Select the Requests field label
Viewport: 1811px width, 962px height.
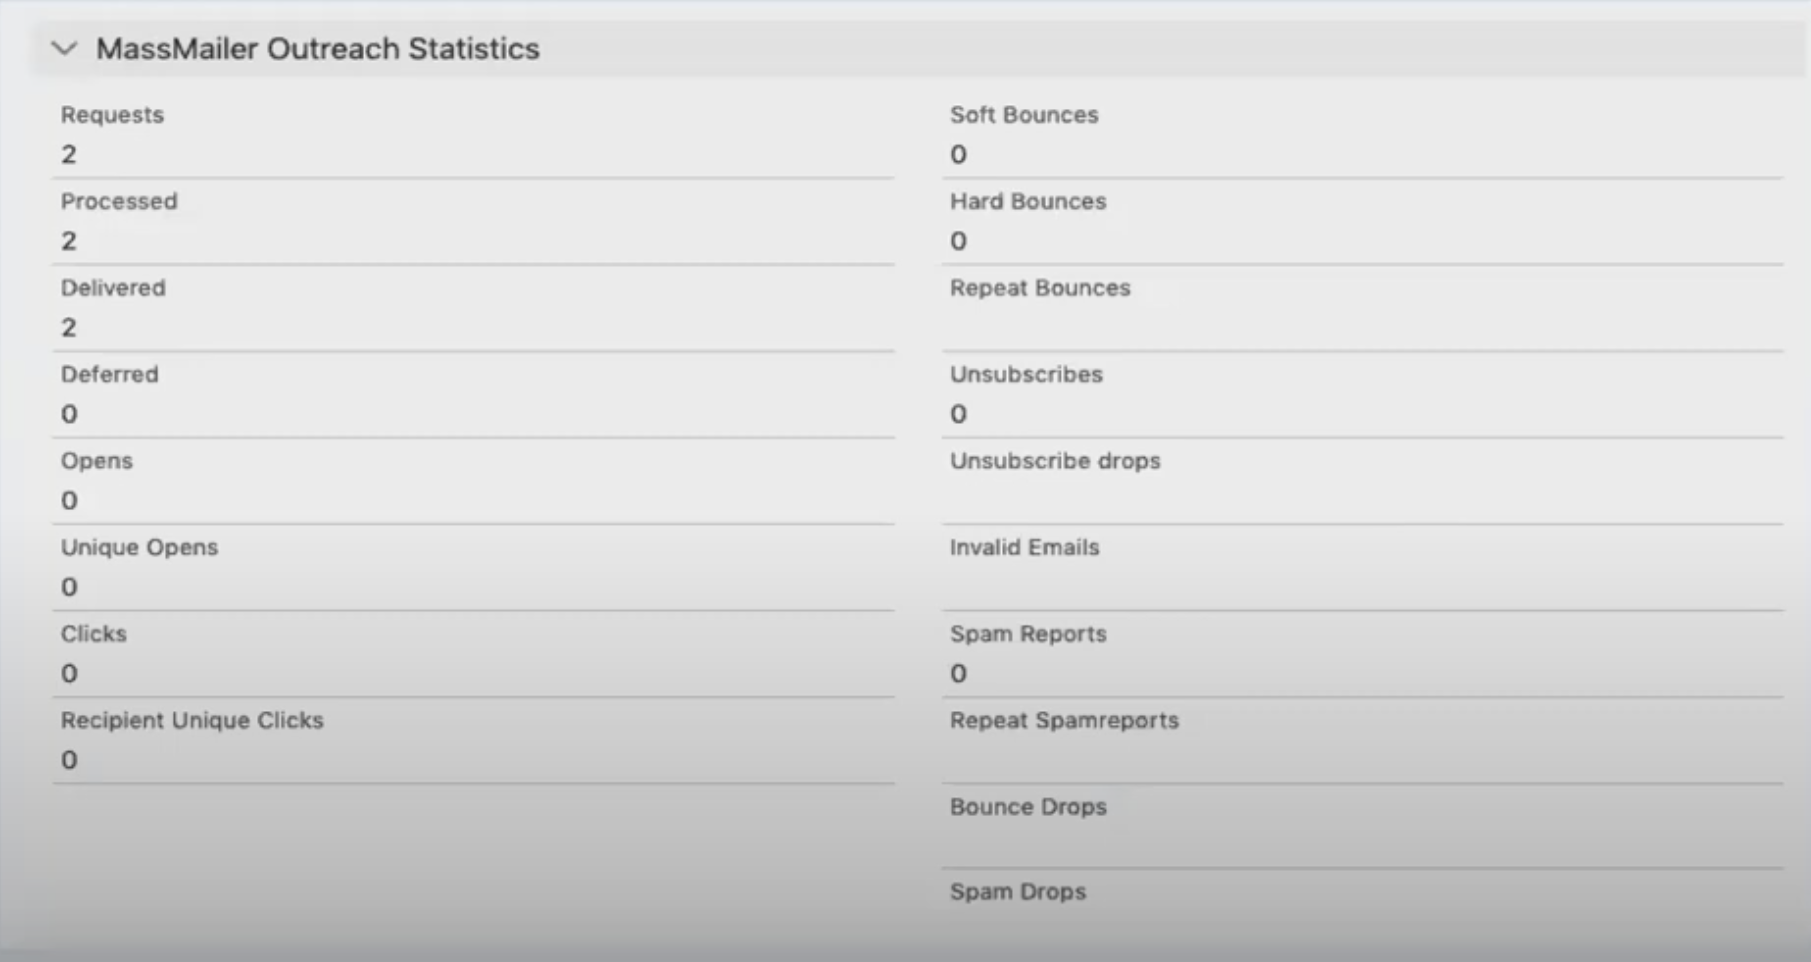coord(112,115)
